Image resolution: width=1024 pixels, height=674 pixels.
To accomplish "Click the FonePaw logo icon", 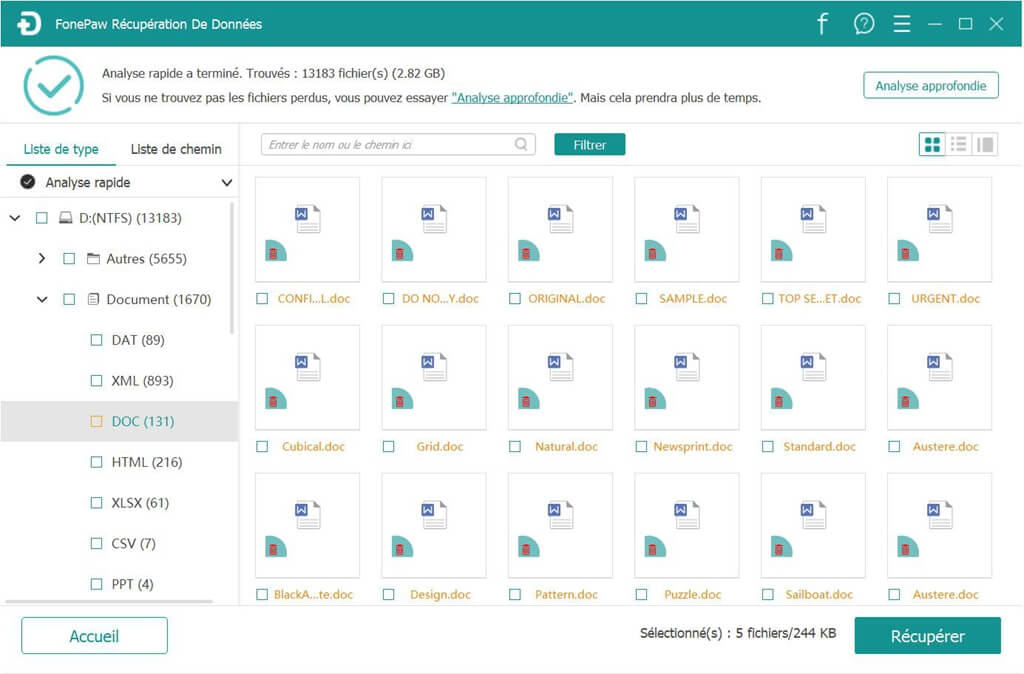I will (29, 24).
